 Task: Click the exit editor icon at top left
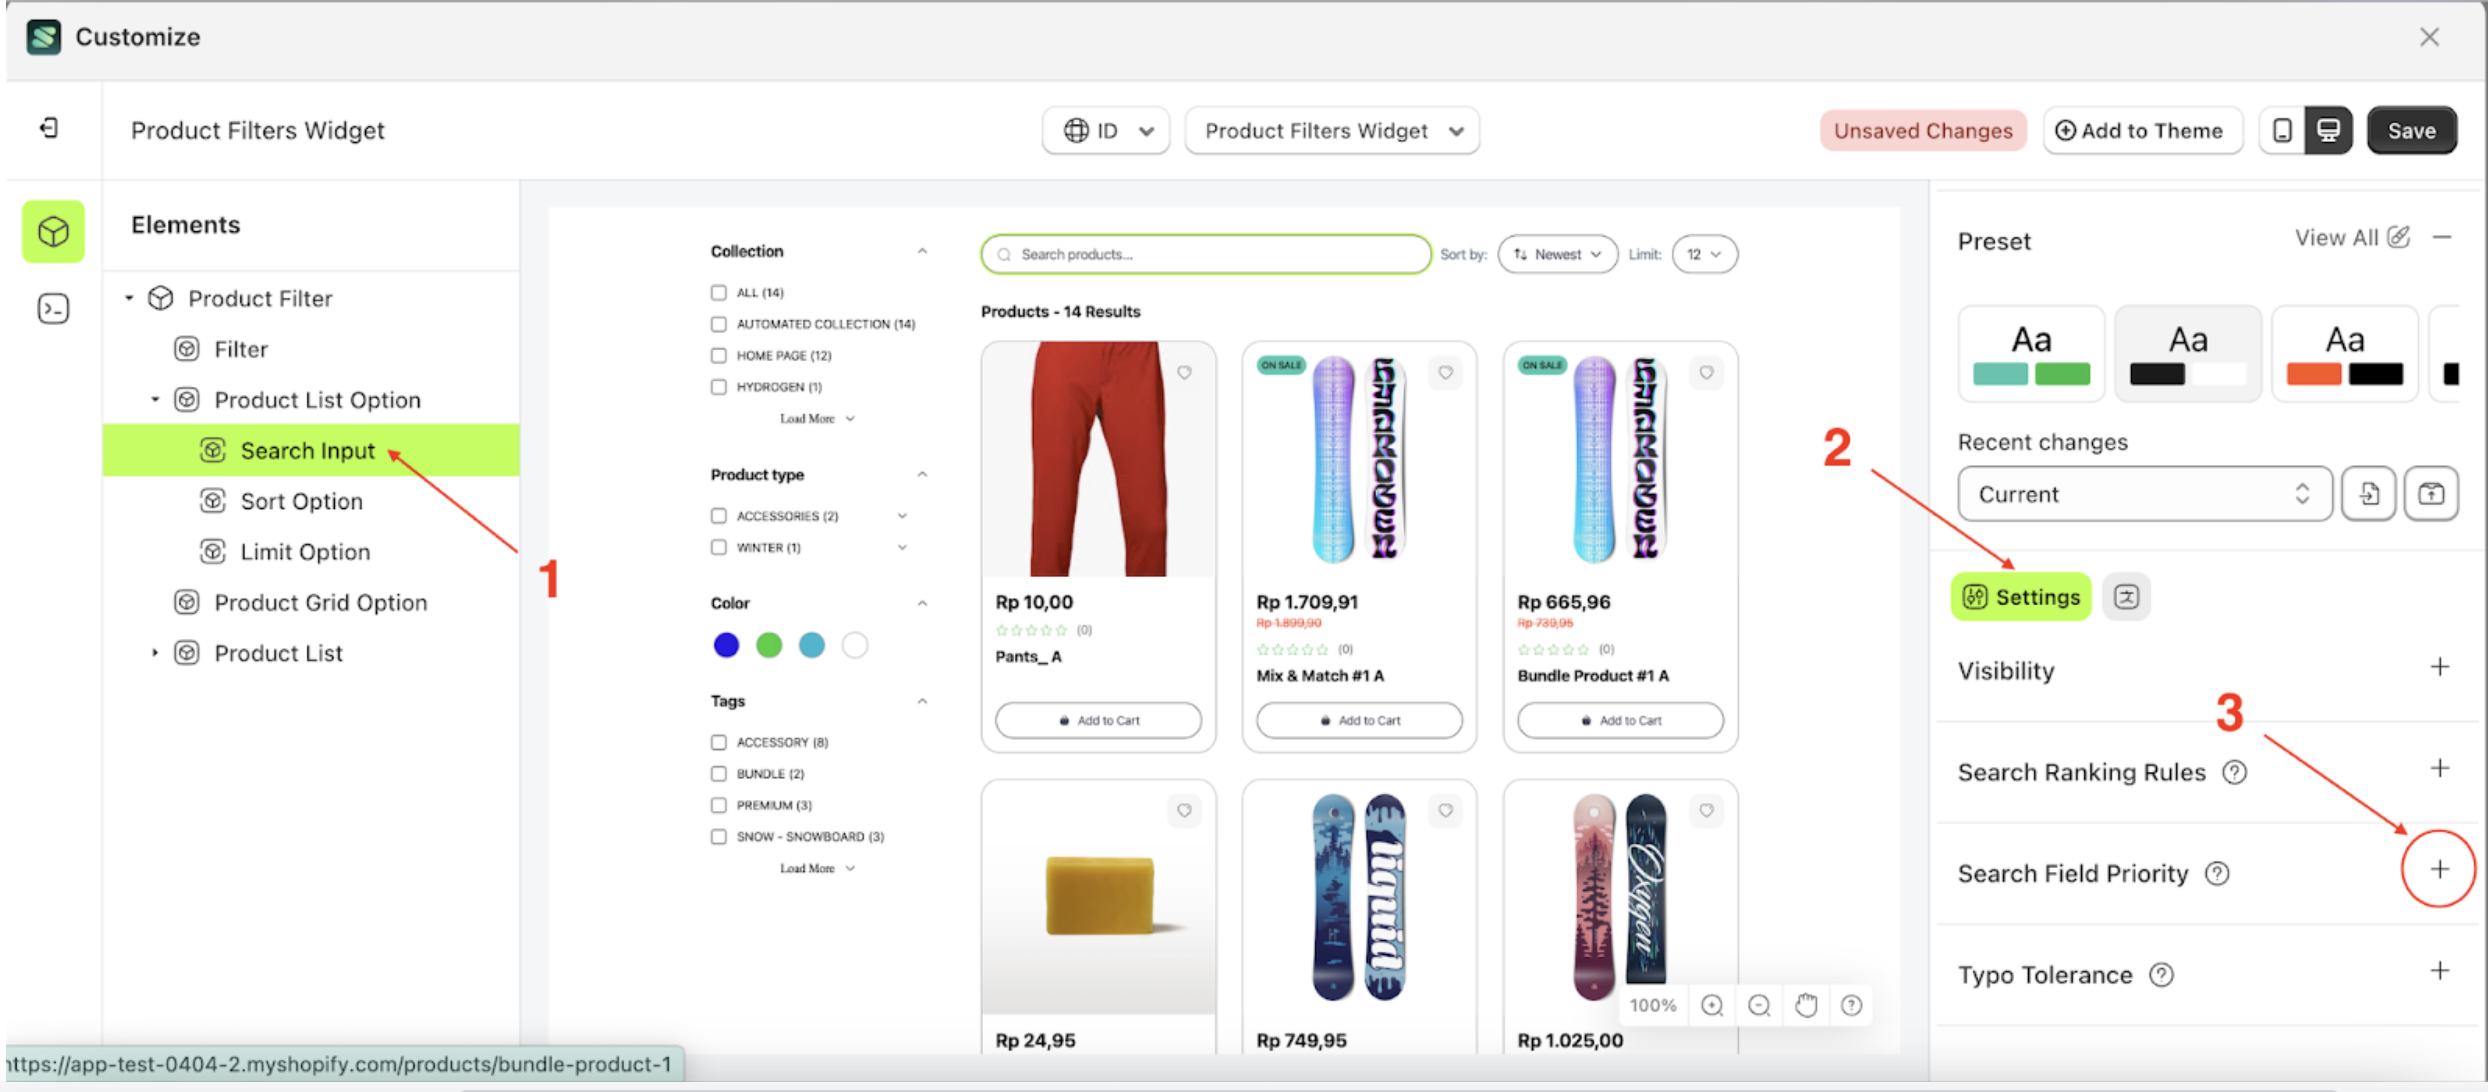pos(49,128)
